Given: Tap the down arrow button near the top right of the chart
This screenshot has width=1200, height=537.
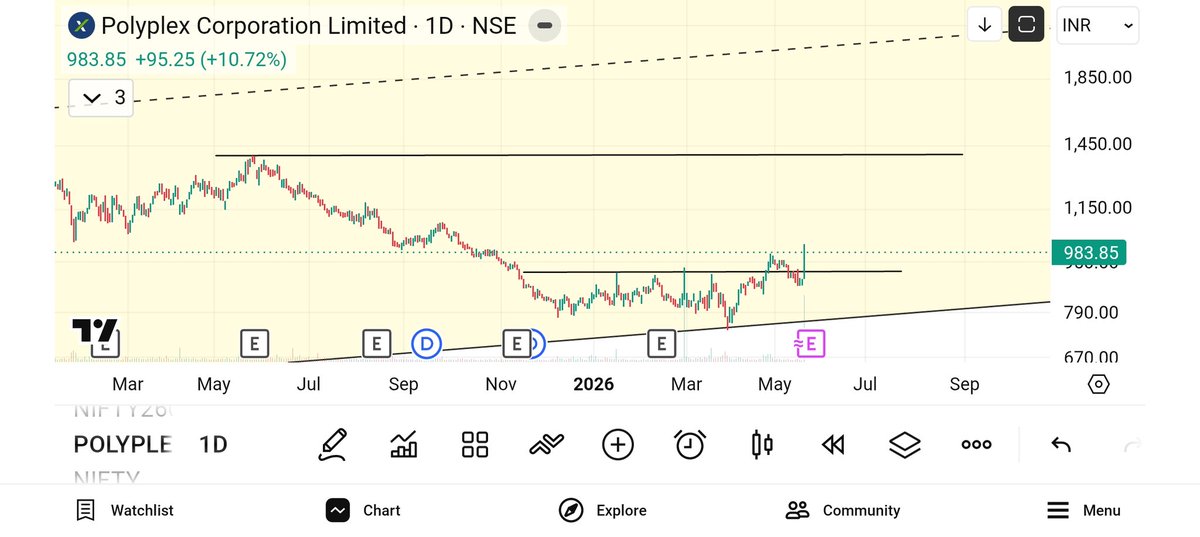Looking at the screenshot, I should [x=984, y=25].
